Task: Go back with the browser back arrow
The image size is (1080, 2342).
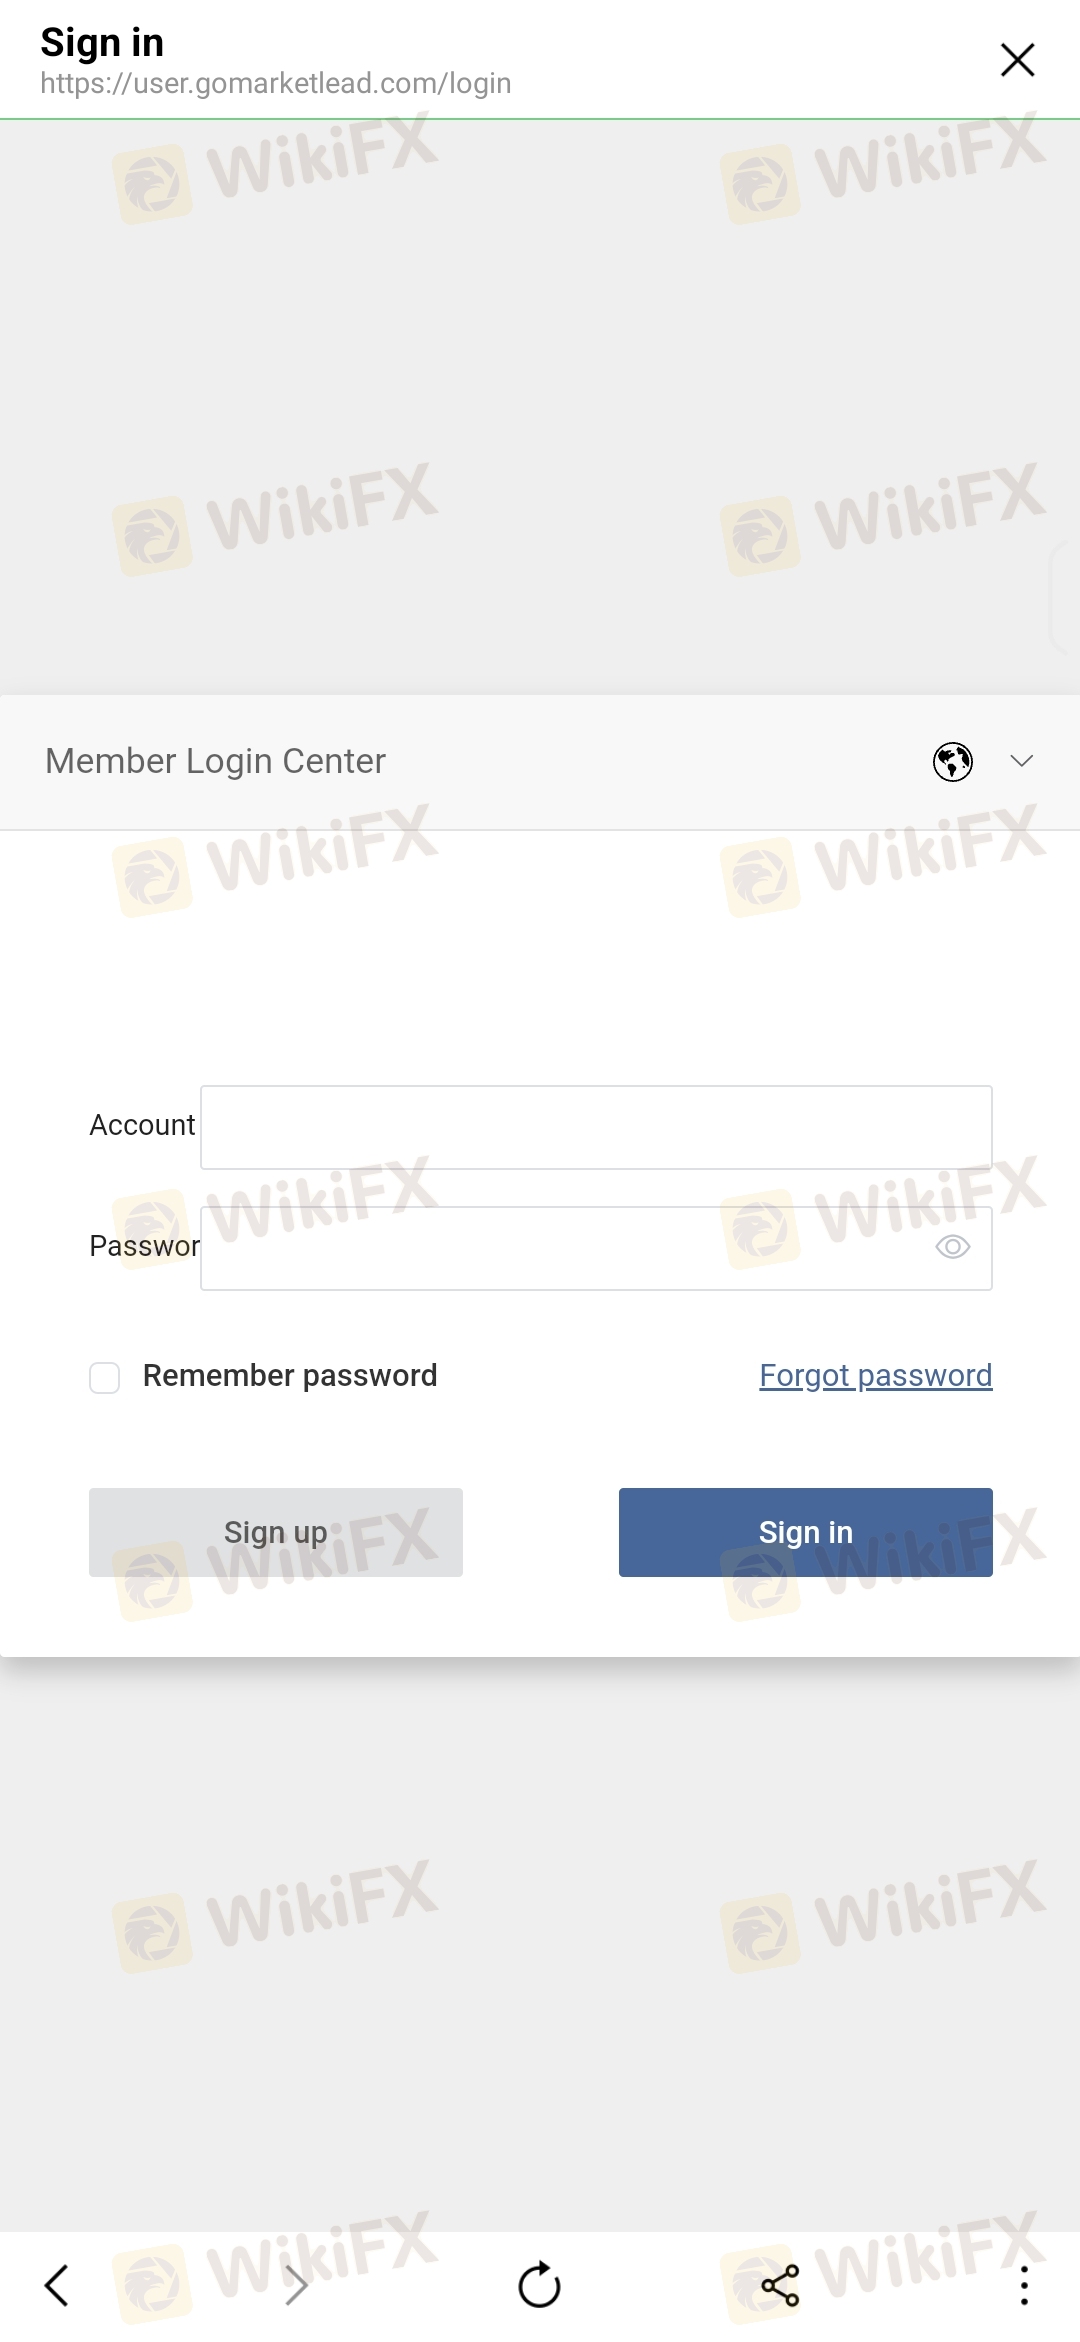Action: tap(57, 2286)
